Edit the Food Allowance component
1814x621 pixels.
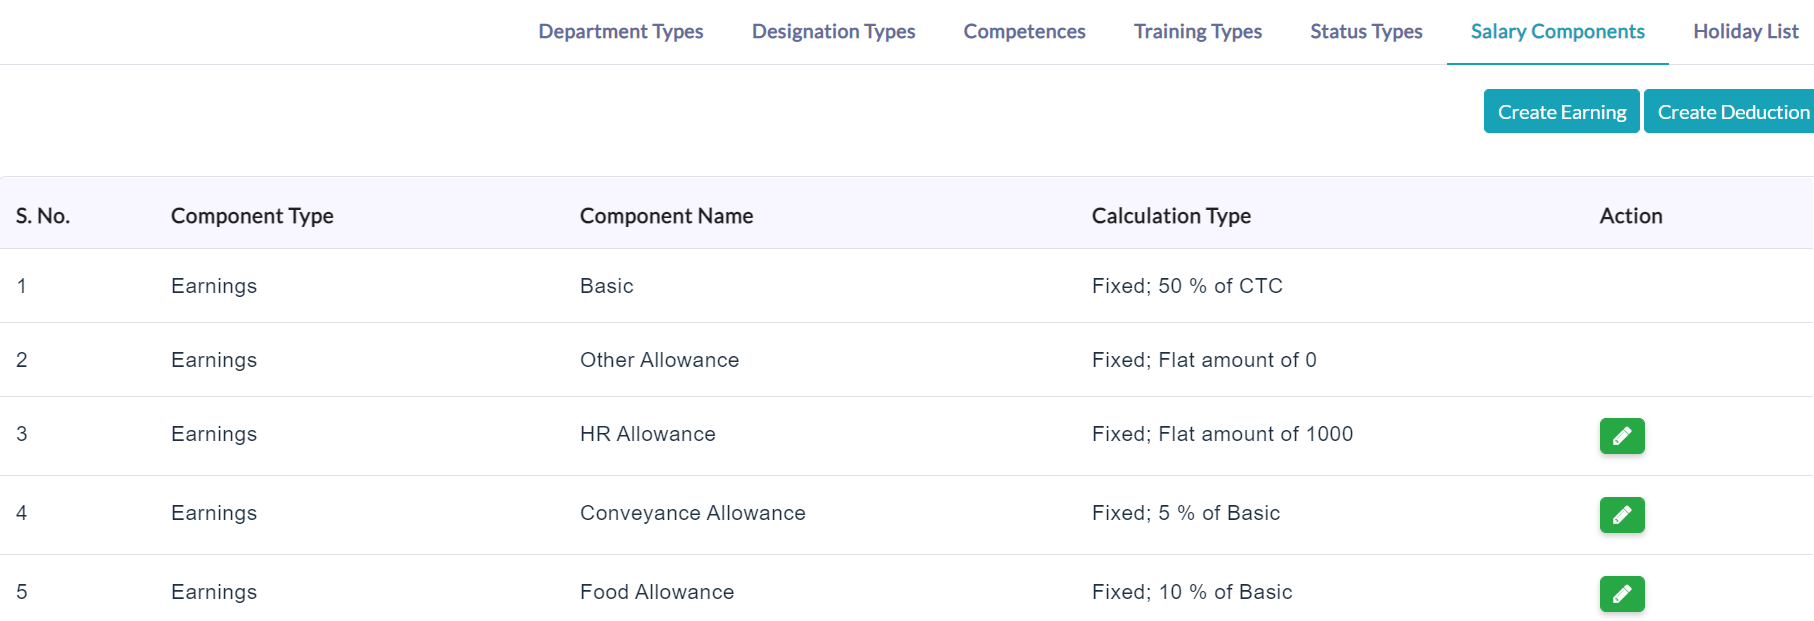coord(1622,594)
